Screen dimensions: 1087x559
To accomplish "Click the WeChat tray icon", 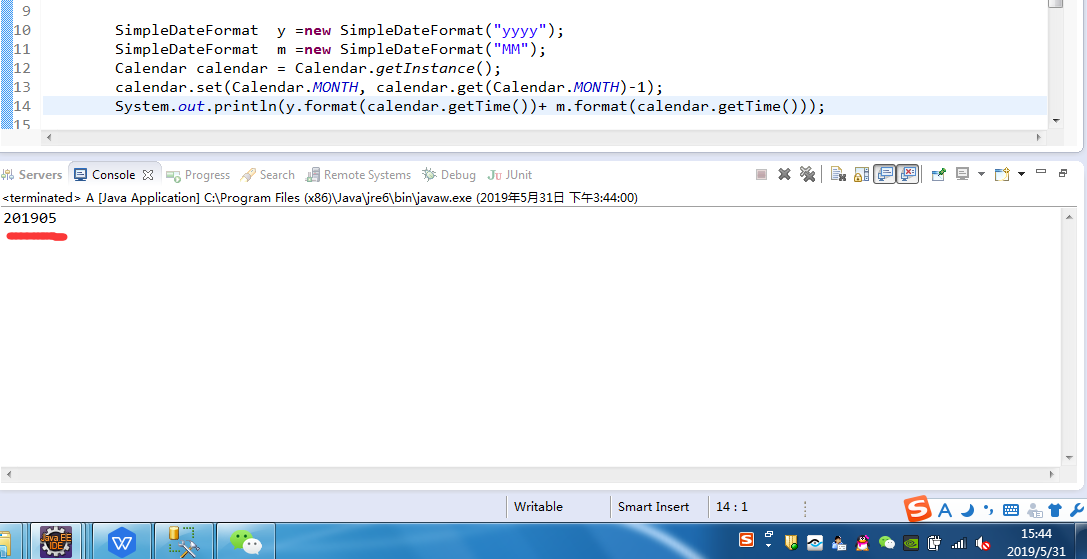I will click(887, 542).
